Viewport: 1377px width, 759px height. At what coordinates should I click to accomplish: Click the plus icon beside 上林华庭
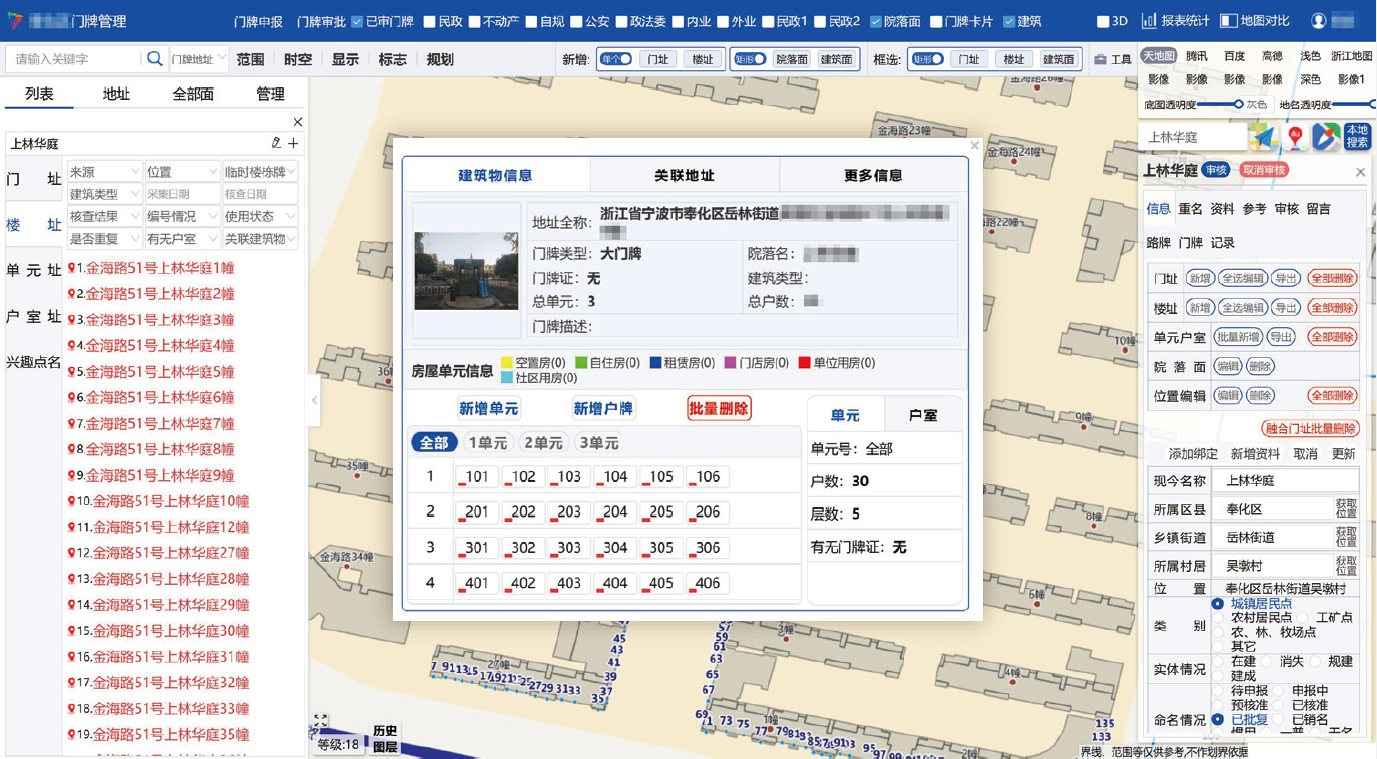tap(293, 144)
